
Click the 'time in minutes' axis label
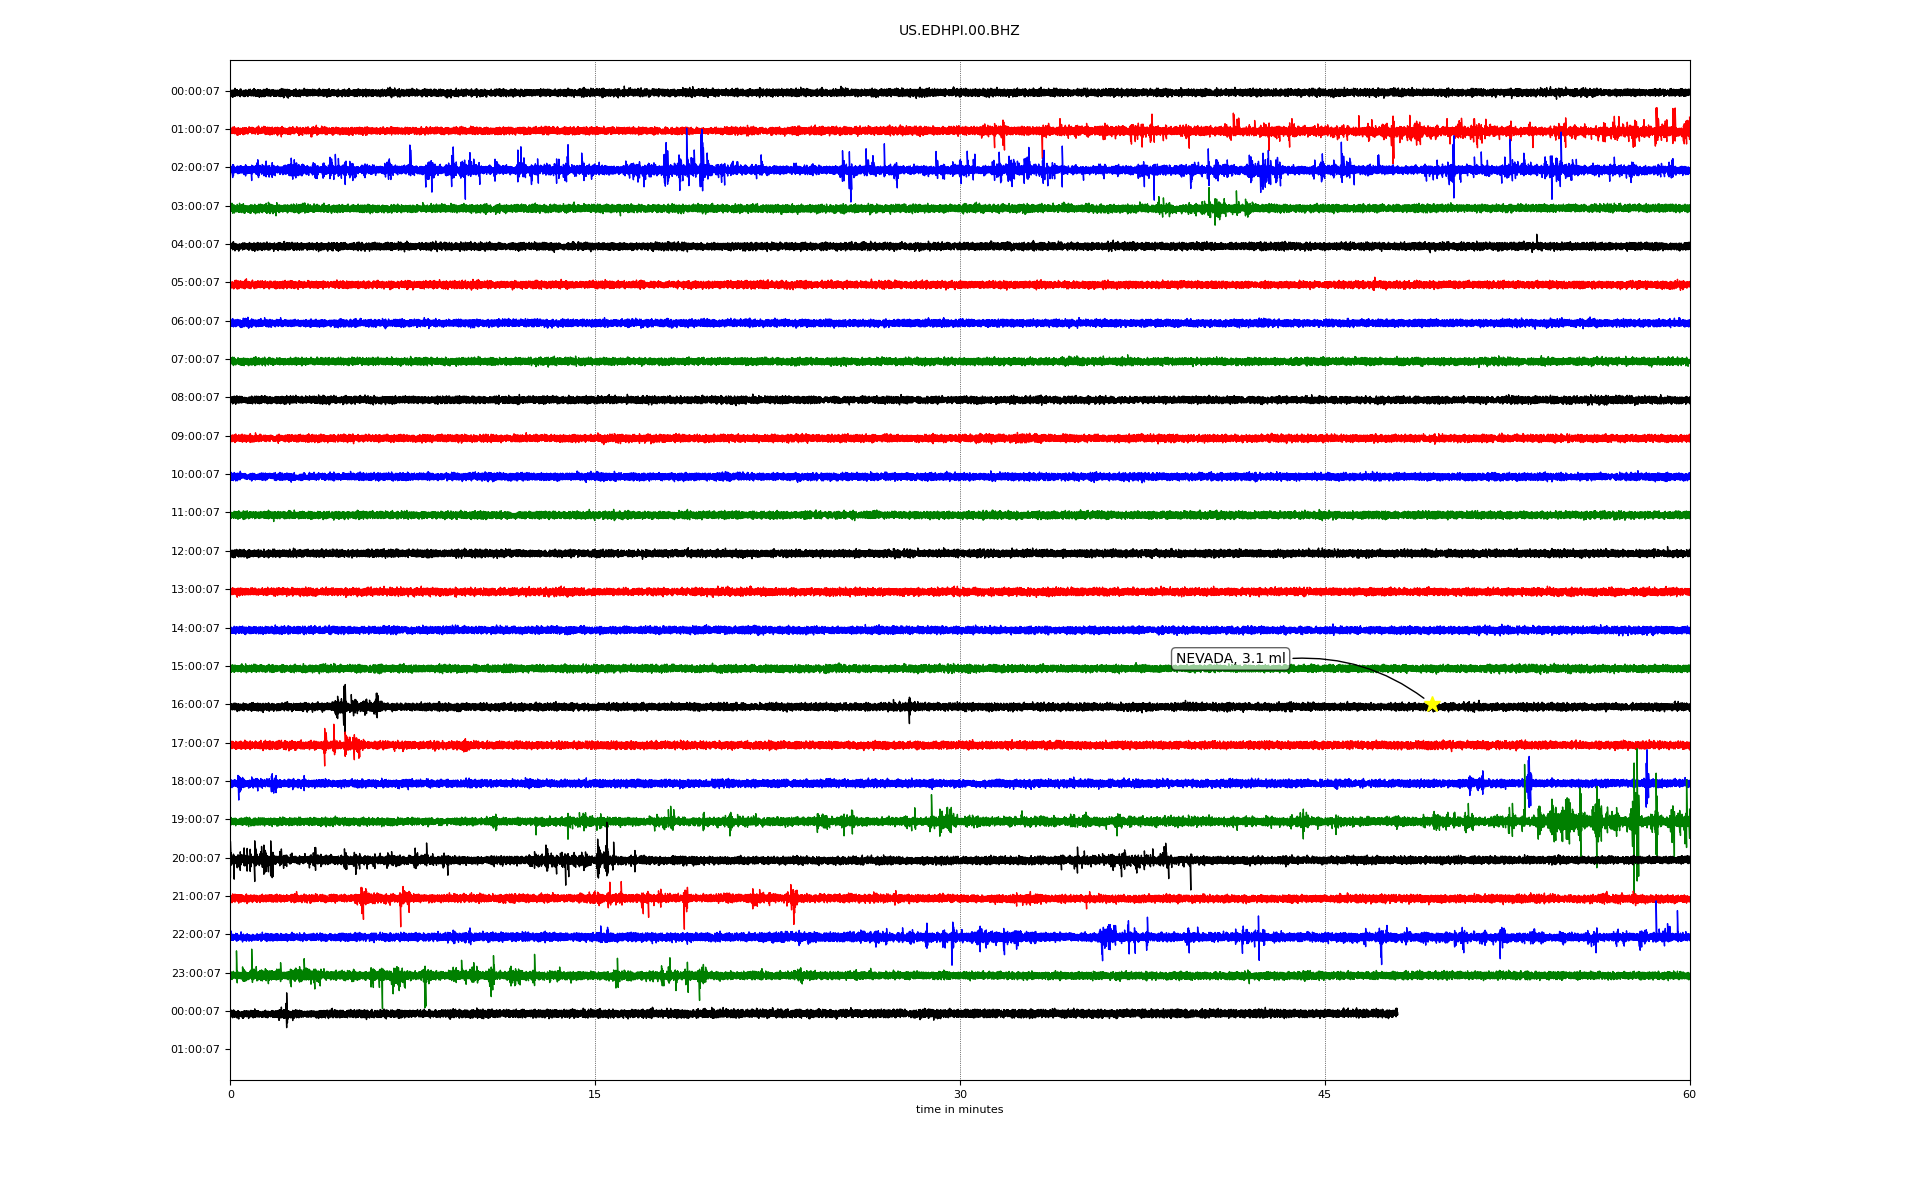pyautogui.click(x=959, y=1110)
